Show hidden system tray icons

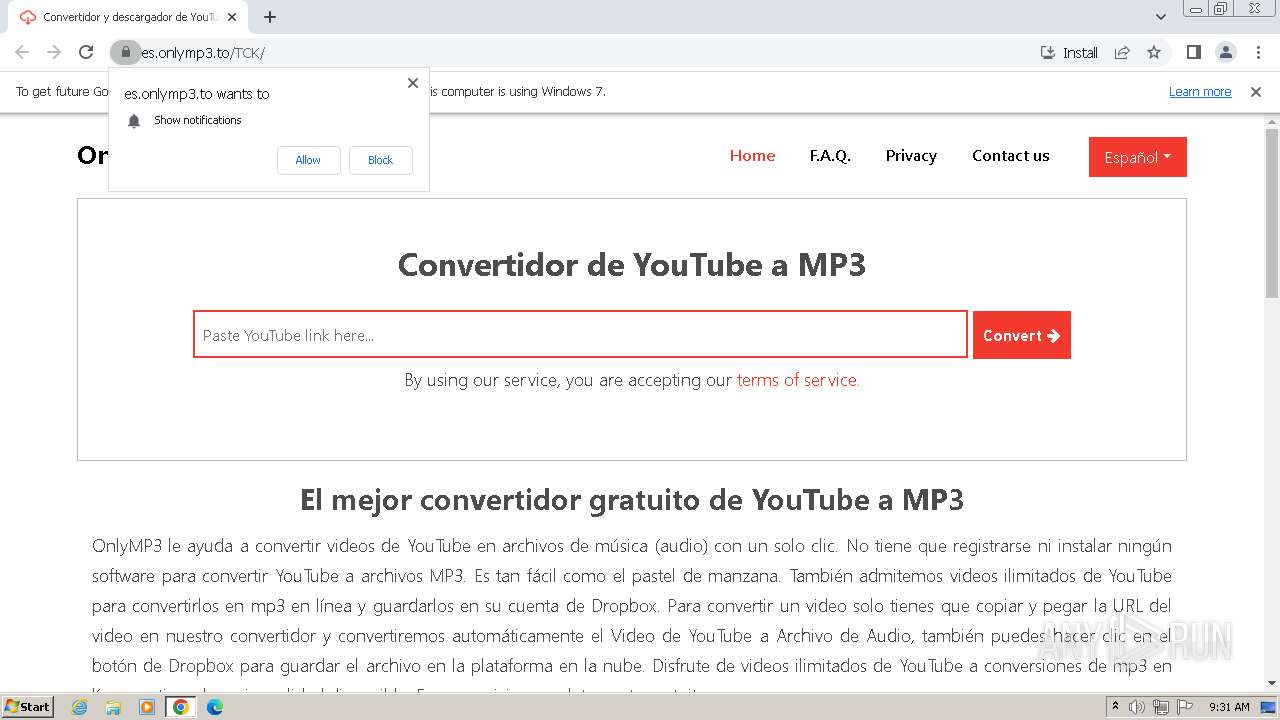click(1115, 707)
